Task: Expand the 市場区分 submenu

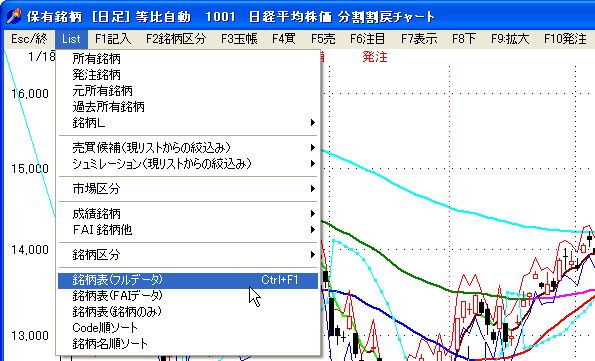Action: click(188, 188)
